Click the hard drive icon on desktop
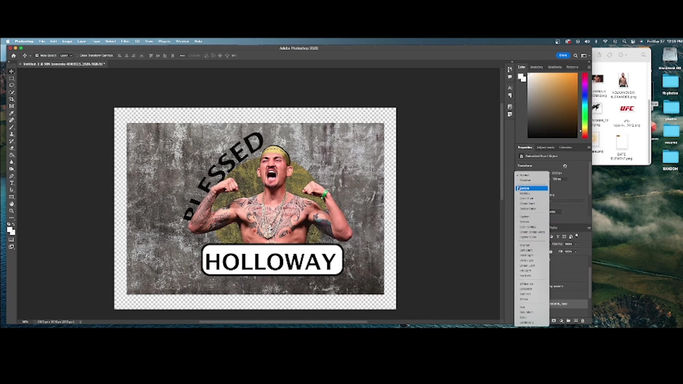This screenshot has height=384, width=683. coord(669,56)
